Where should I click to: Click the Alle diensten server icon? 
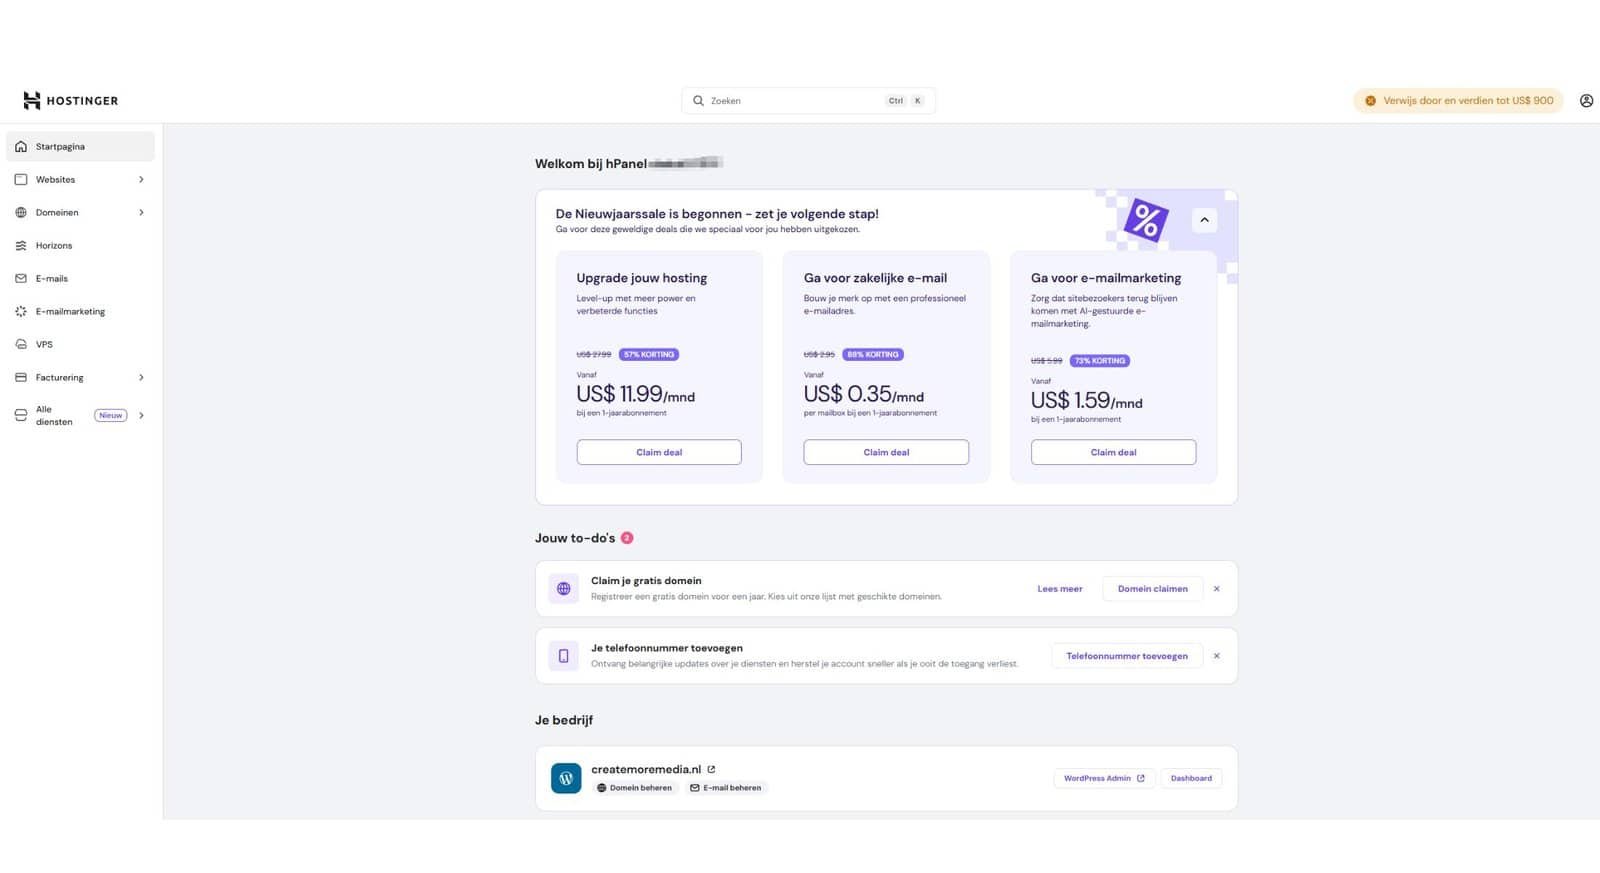tap(21, 416)
